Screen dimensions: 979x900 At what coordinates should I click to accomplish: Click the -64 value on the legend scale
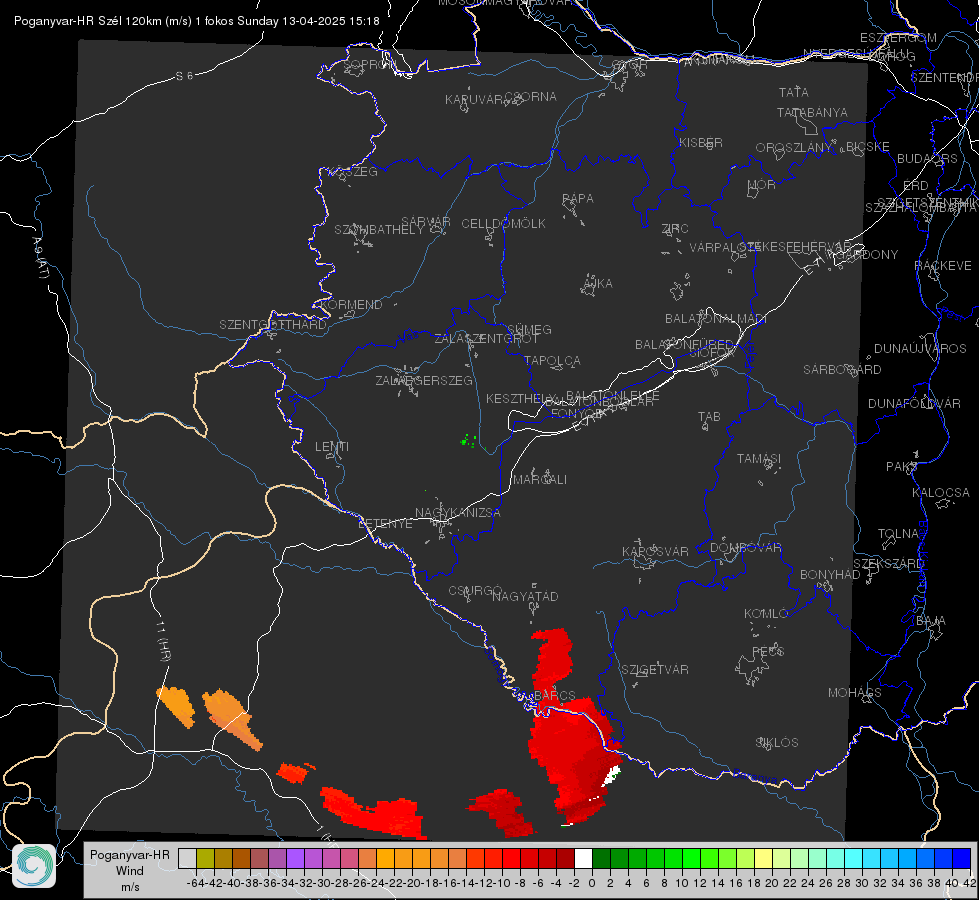coord(195,883)
